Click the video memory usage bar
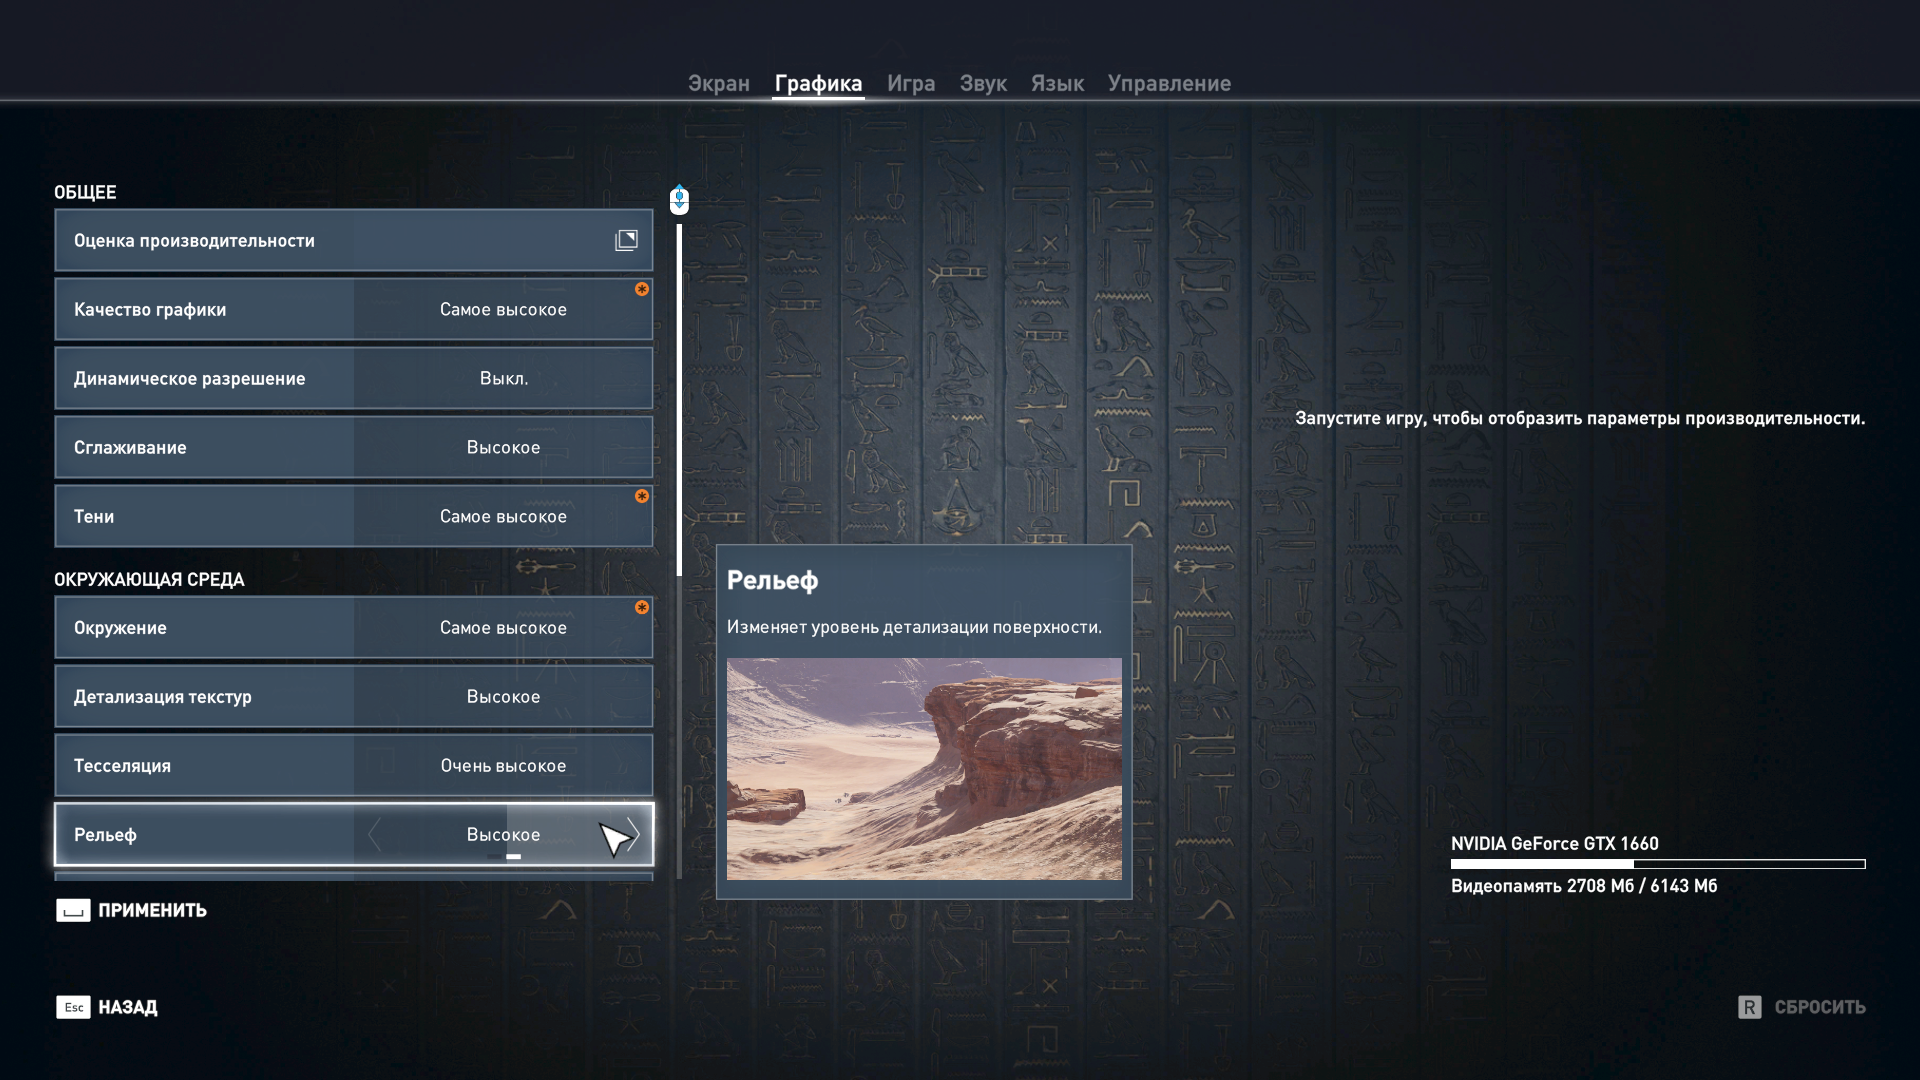The height and width of the screenshot is (1080, 1920). (1657, 864)
